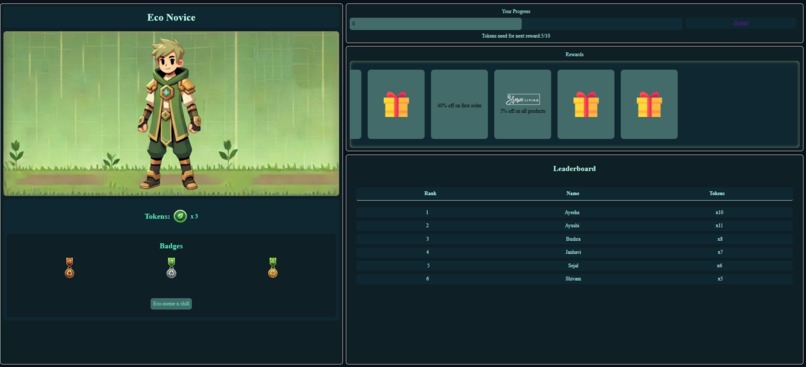This screenshot has width=806, height=367.
Task: Click the Tokens column header in leaderboard
Action: point(717,193)
